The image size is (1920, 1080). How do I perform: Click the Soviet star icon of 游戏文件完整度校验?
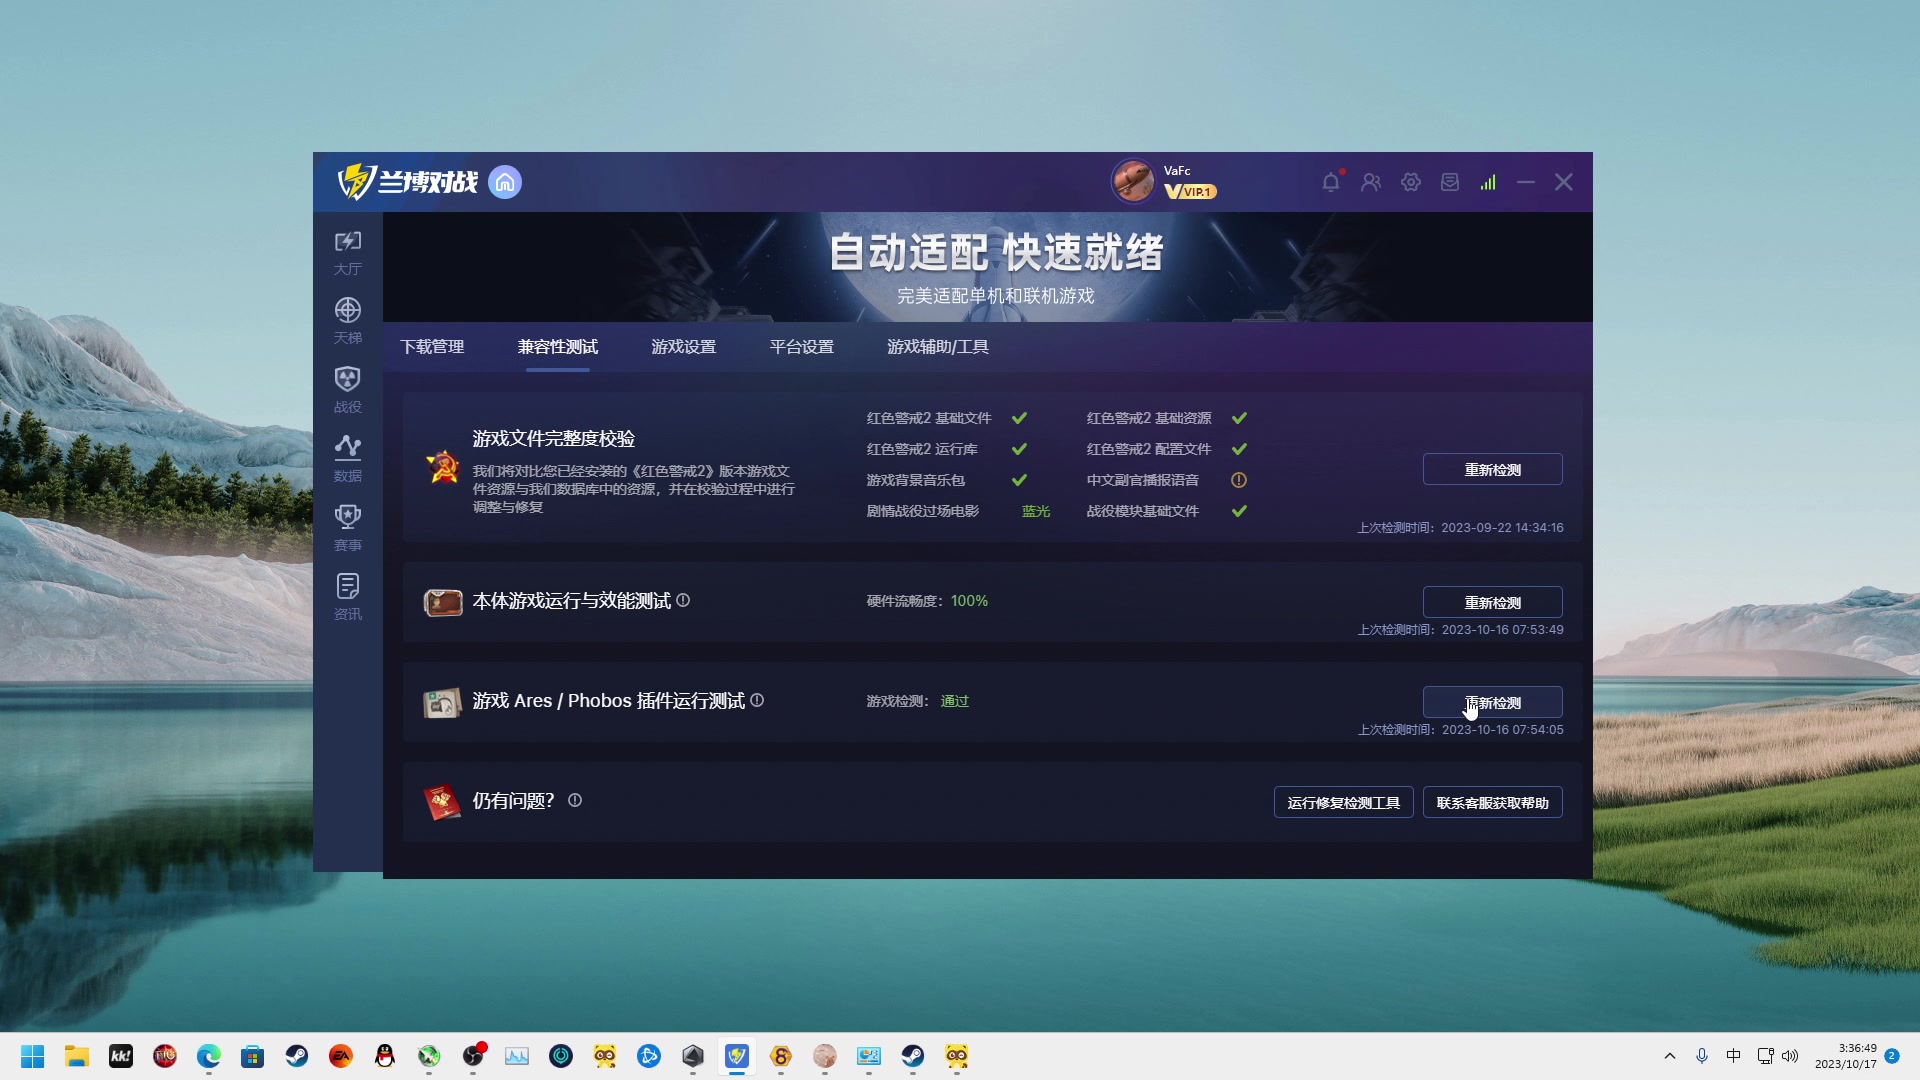(x=443, y=467)
